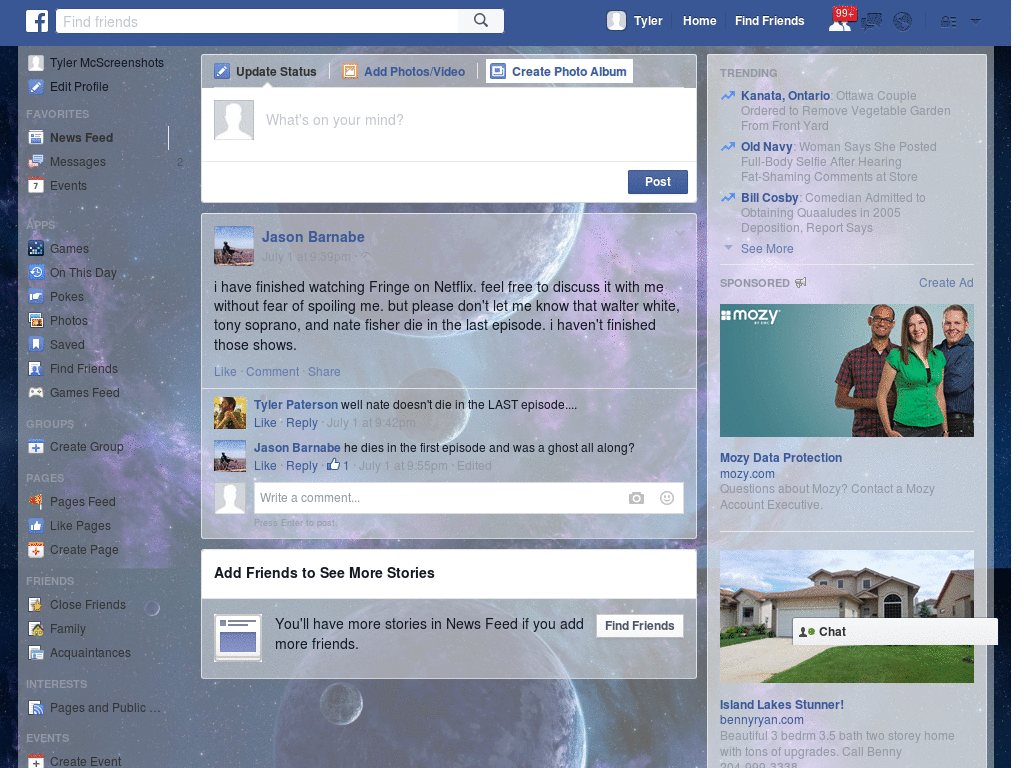Open the Create Ad link
Image resolution: width=1024 pixels, height=768 pixels.
click(x=946, y=283)
